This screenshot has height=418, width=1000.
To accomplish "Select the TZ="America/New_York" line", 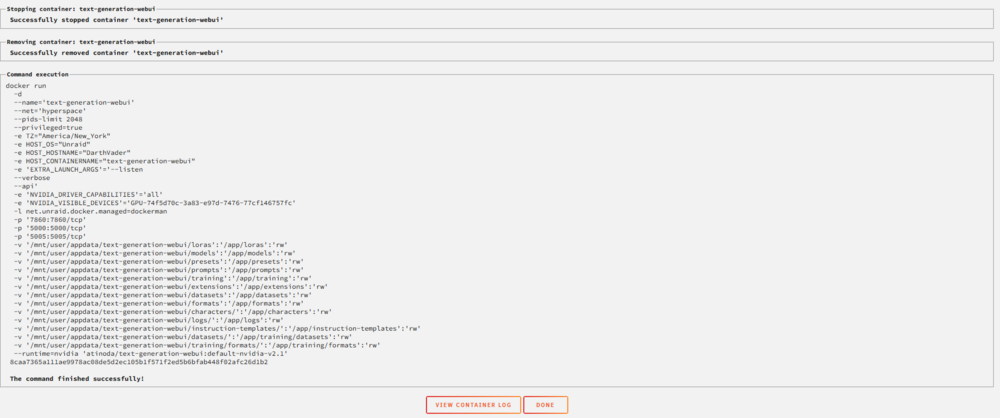I will pos(62,135).
